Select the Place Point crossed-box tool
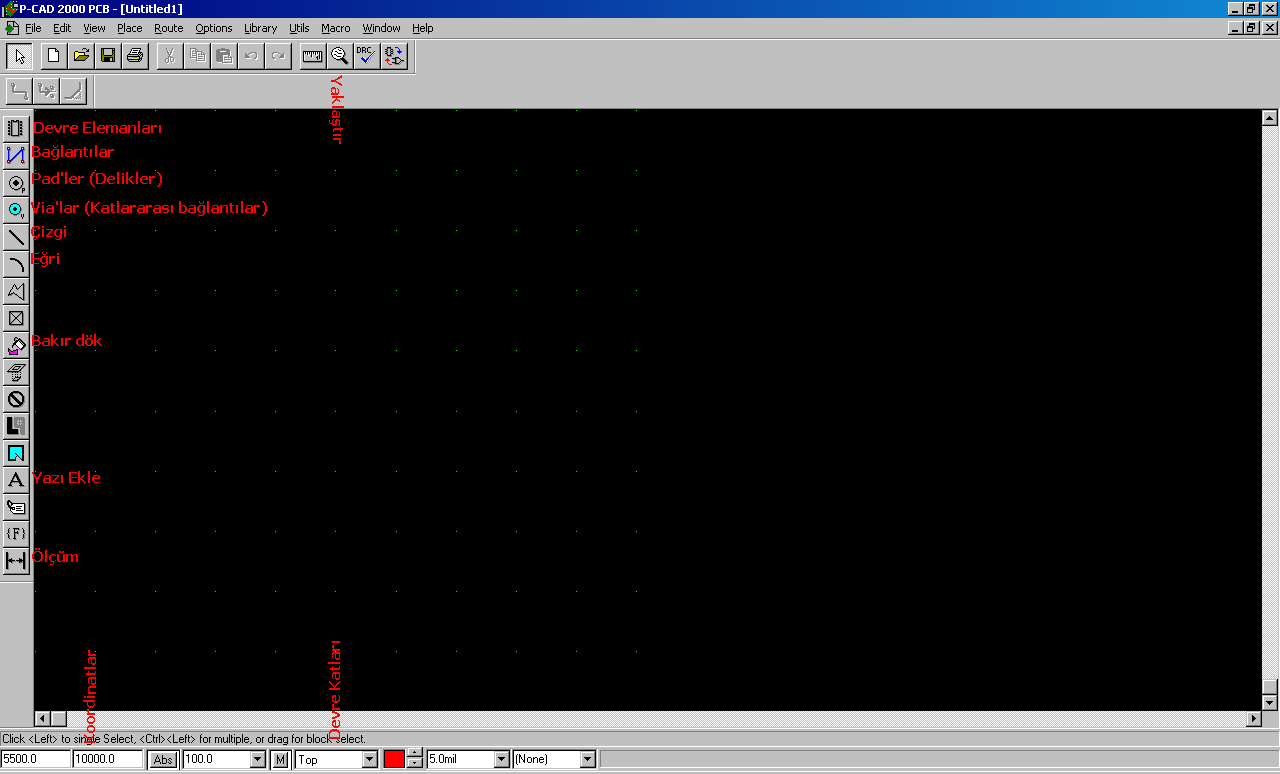The image size is (1280, 774). tap(16, 318)
